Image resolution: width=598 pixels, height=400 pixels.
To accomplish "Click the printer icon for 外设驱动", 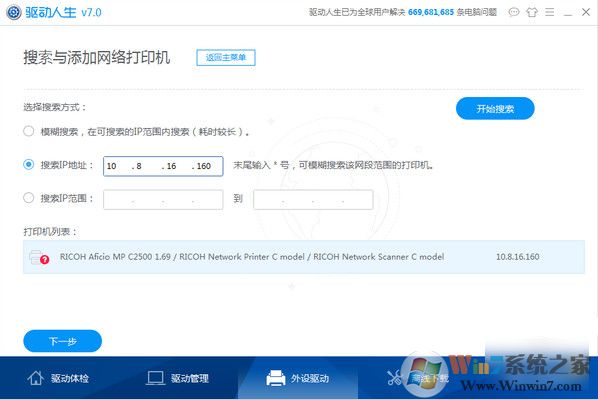I will click(276, 378).
